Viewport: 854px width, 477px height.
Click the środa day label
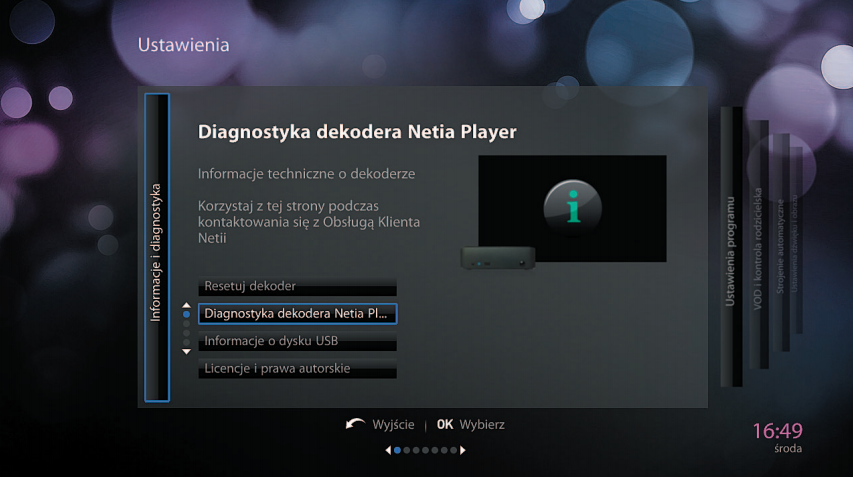pos(788,449)
